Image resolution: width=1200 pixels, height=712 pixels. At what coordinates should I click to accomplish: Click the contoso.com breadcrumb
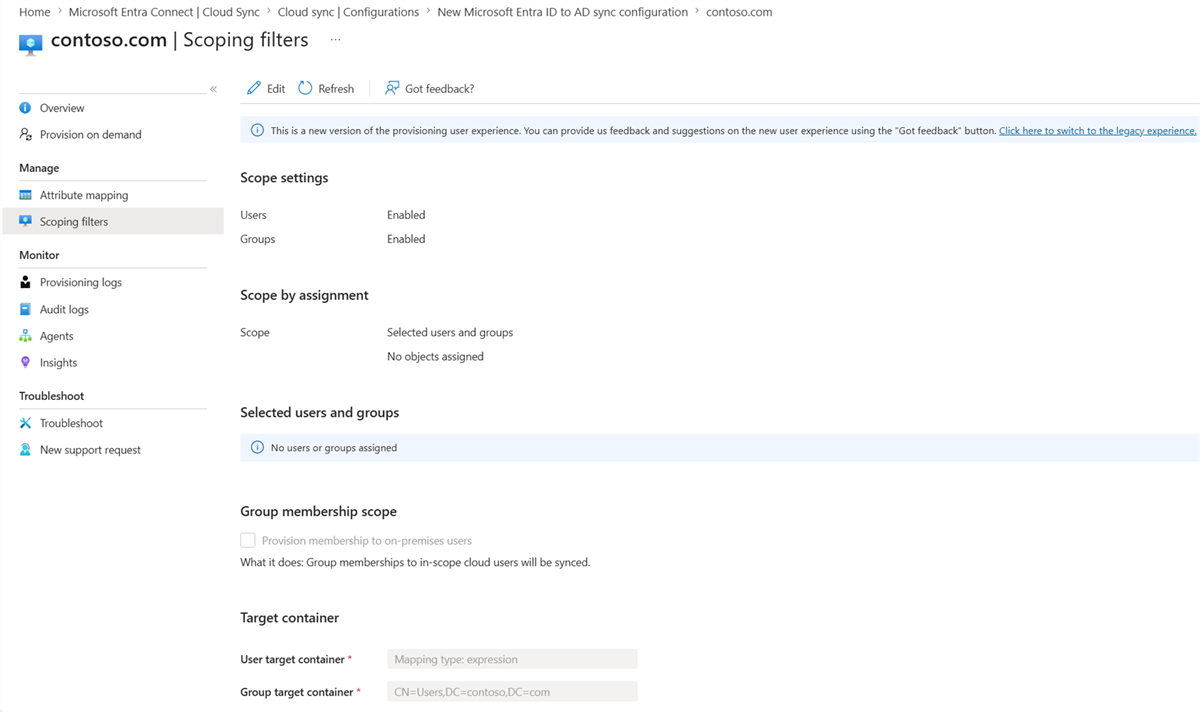[x=739, y=12]
